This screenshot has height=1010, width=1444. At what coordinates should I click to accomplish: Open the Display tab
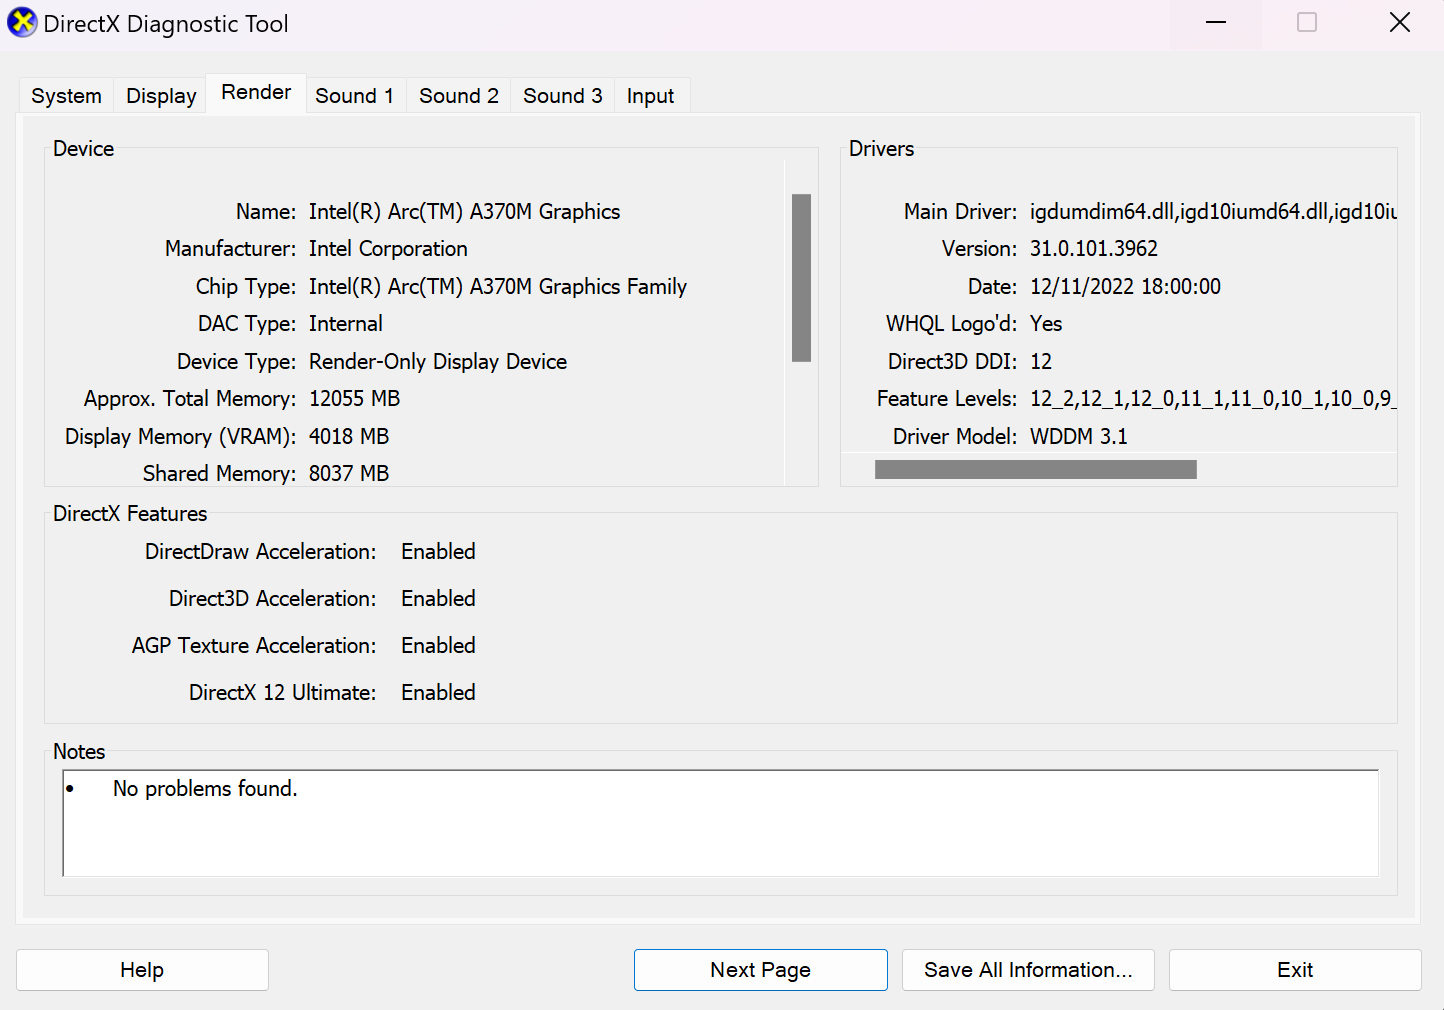pyautogui.click(x=160, y=96)
